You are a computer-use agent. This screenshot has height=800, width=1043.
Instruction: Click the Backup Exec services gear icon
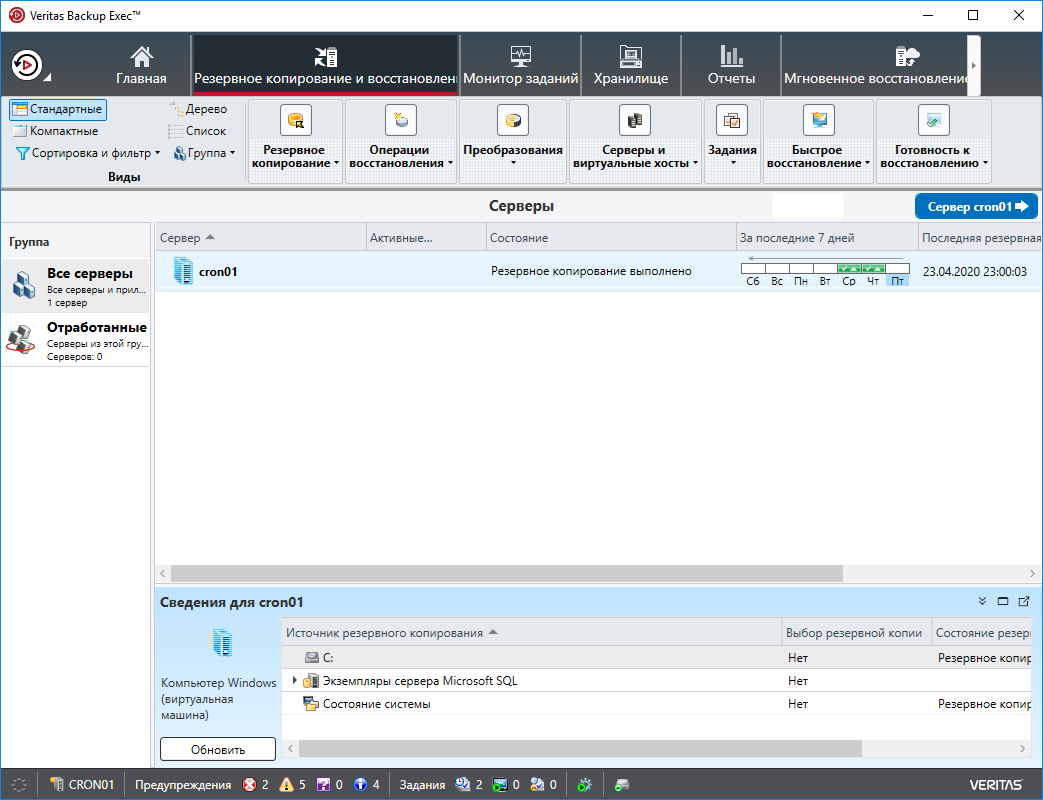[585, 785]
